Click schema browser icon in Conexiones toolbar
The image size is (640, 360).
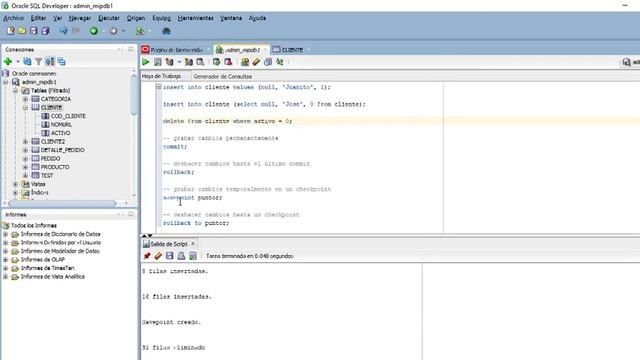click(50, 62)
